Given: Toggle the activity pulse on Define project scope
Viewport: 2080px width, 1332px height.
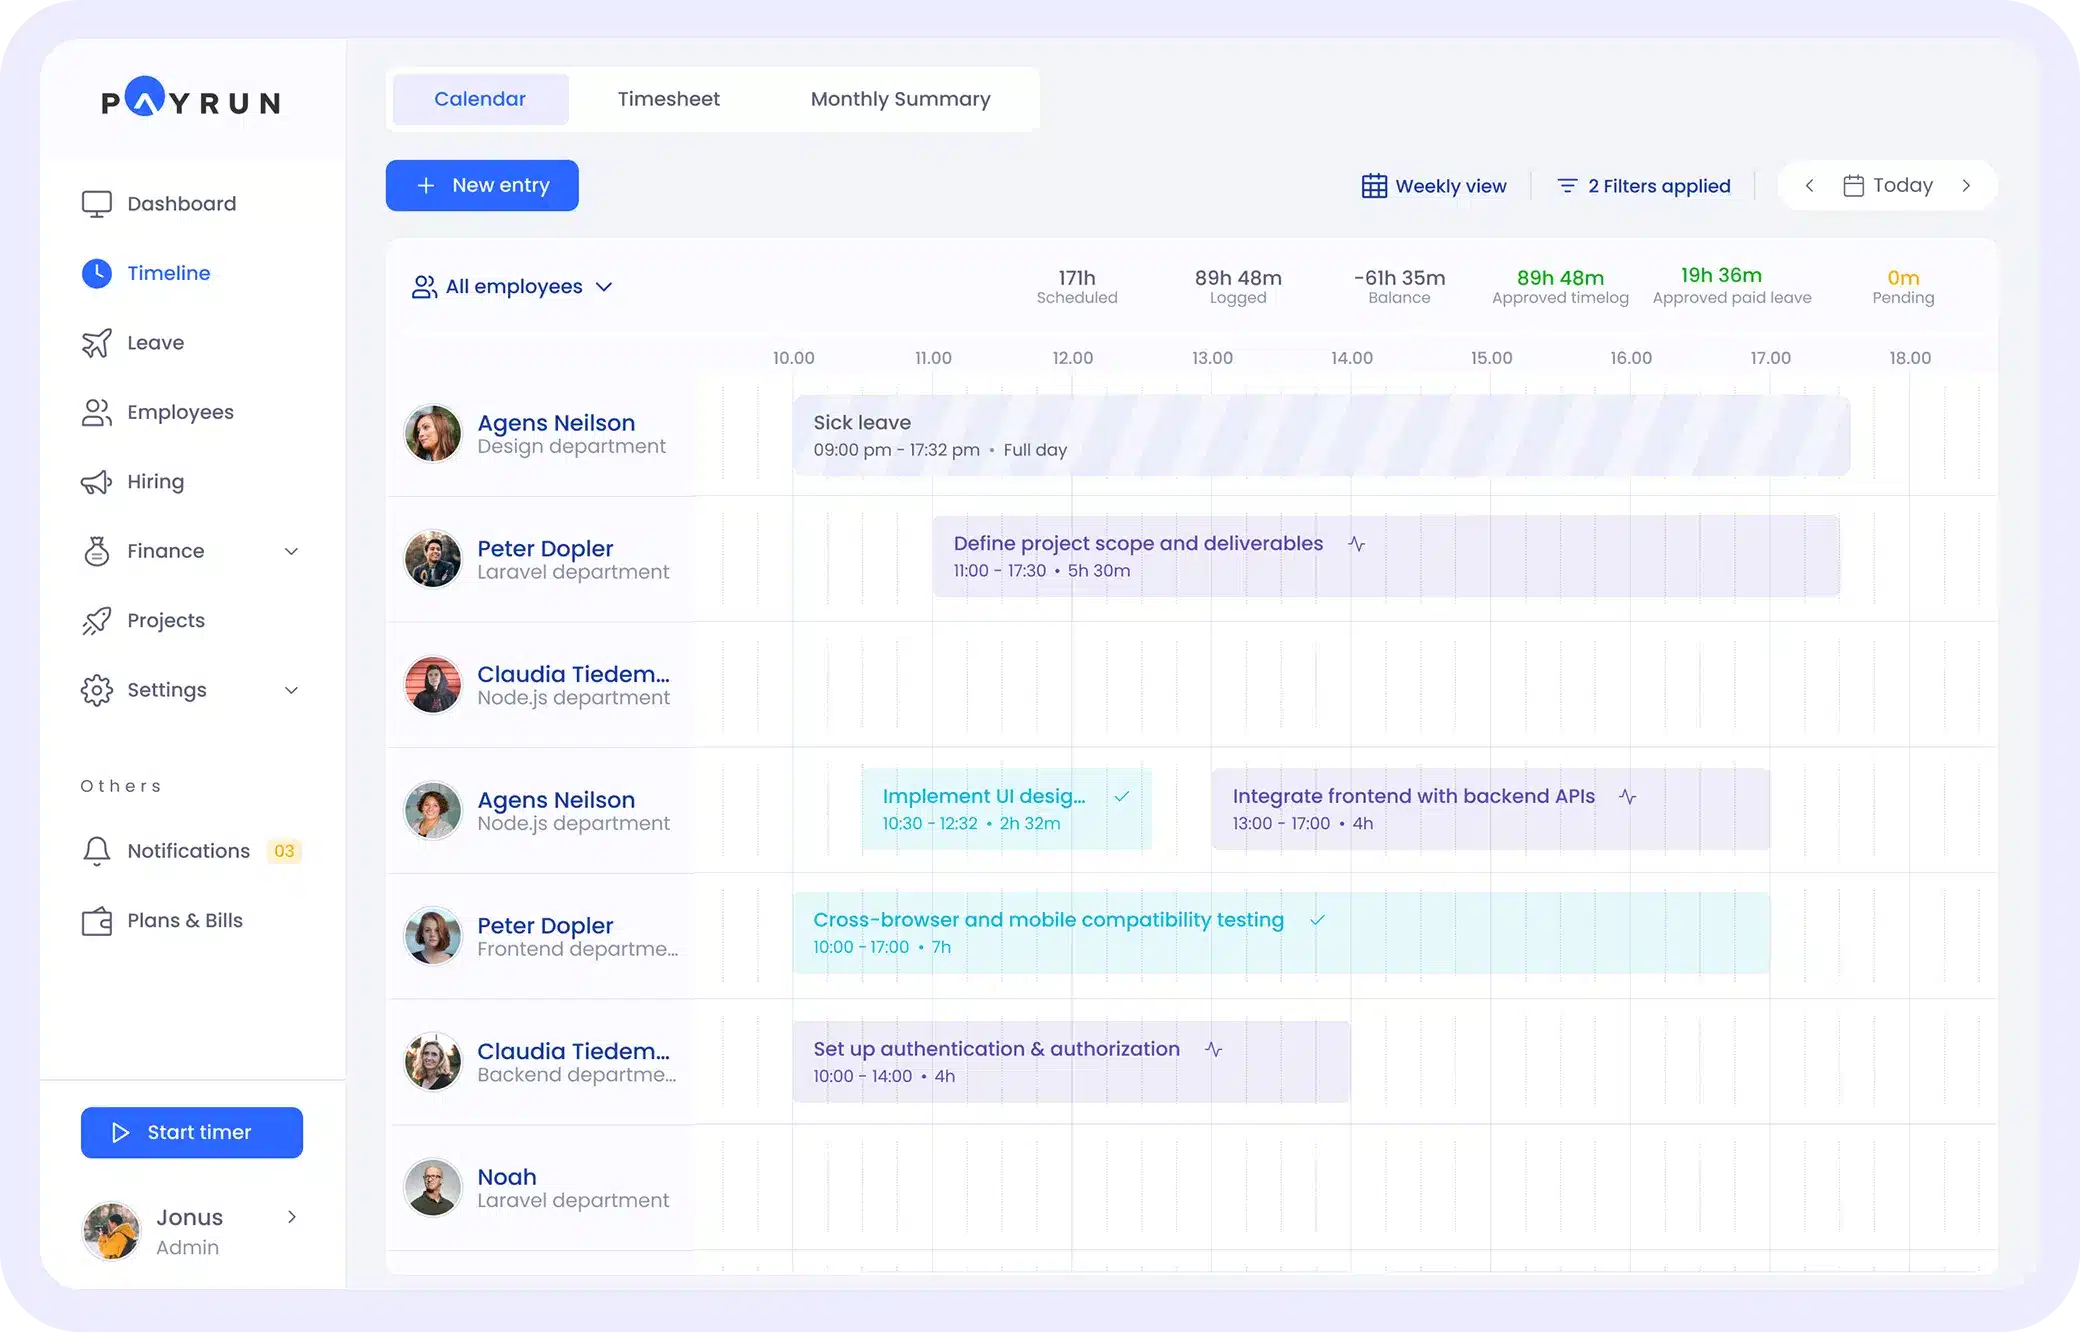Looking at the screenshot, I should [1357, 544].
